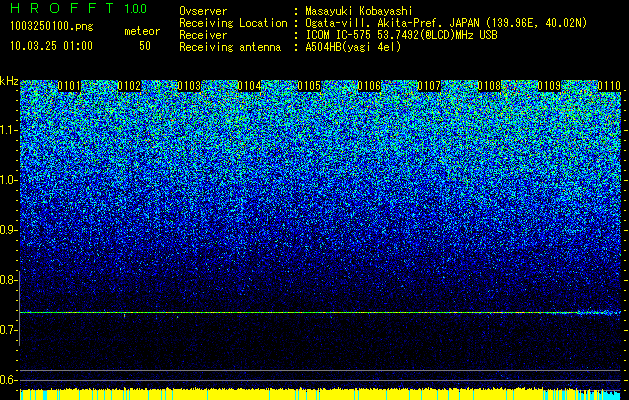The width and height of the screenshot is (629, 400).
Task: Click the 0101 time marker
Action: (69, 86)
